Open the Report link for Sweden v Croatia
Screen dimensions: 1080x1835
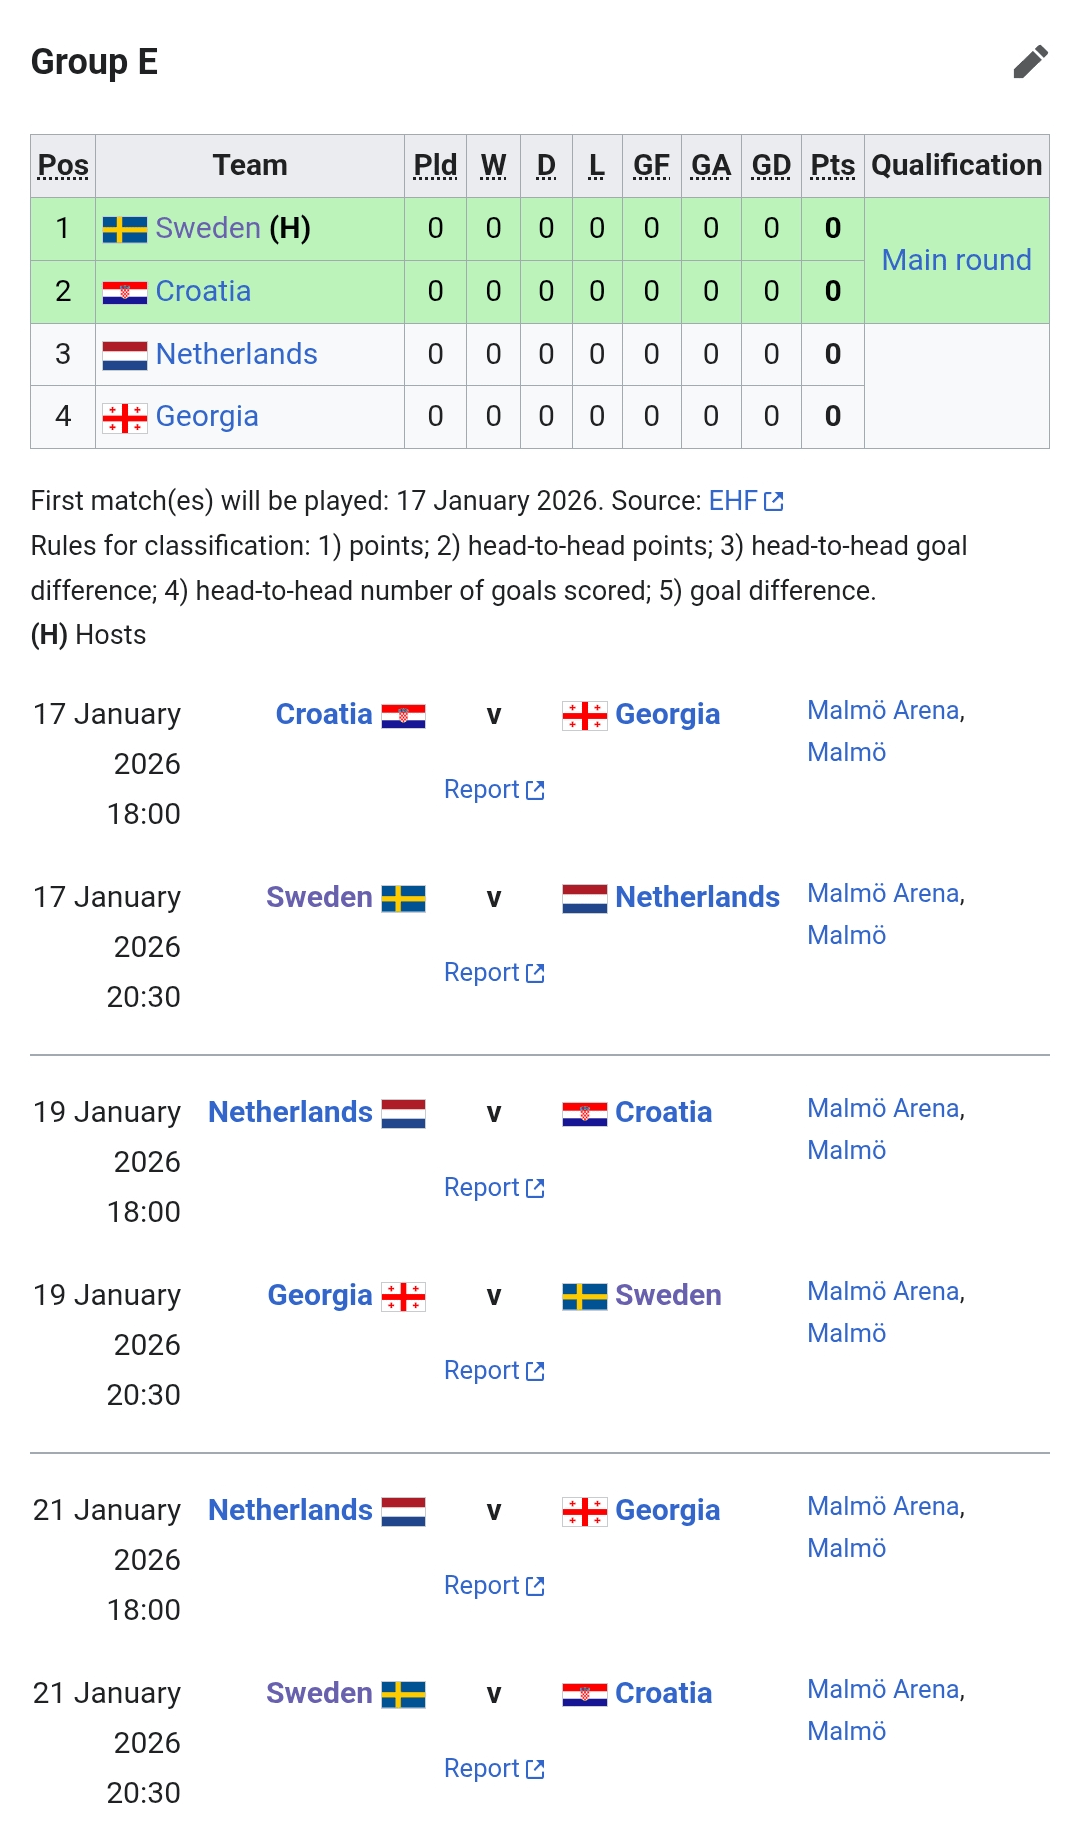click(x=482, y=1769)
